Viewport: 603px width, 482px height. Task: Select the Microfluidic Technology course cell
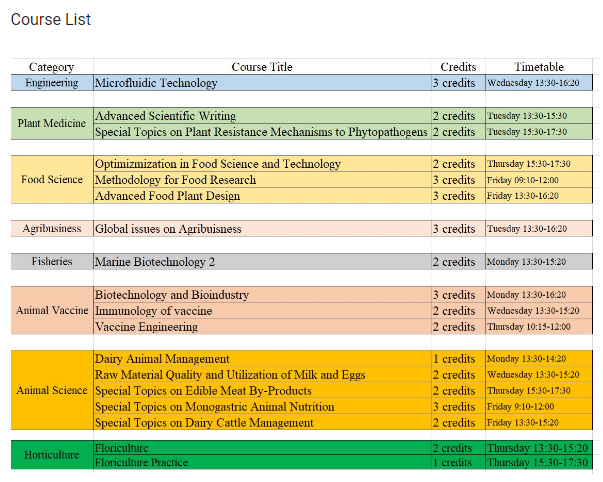156,83
